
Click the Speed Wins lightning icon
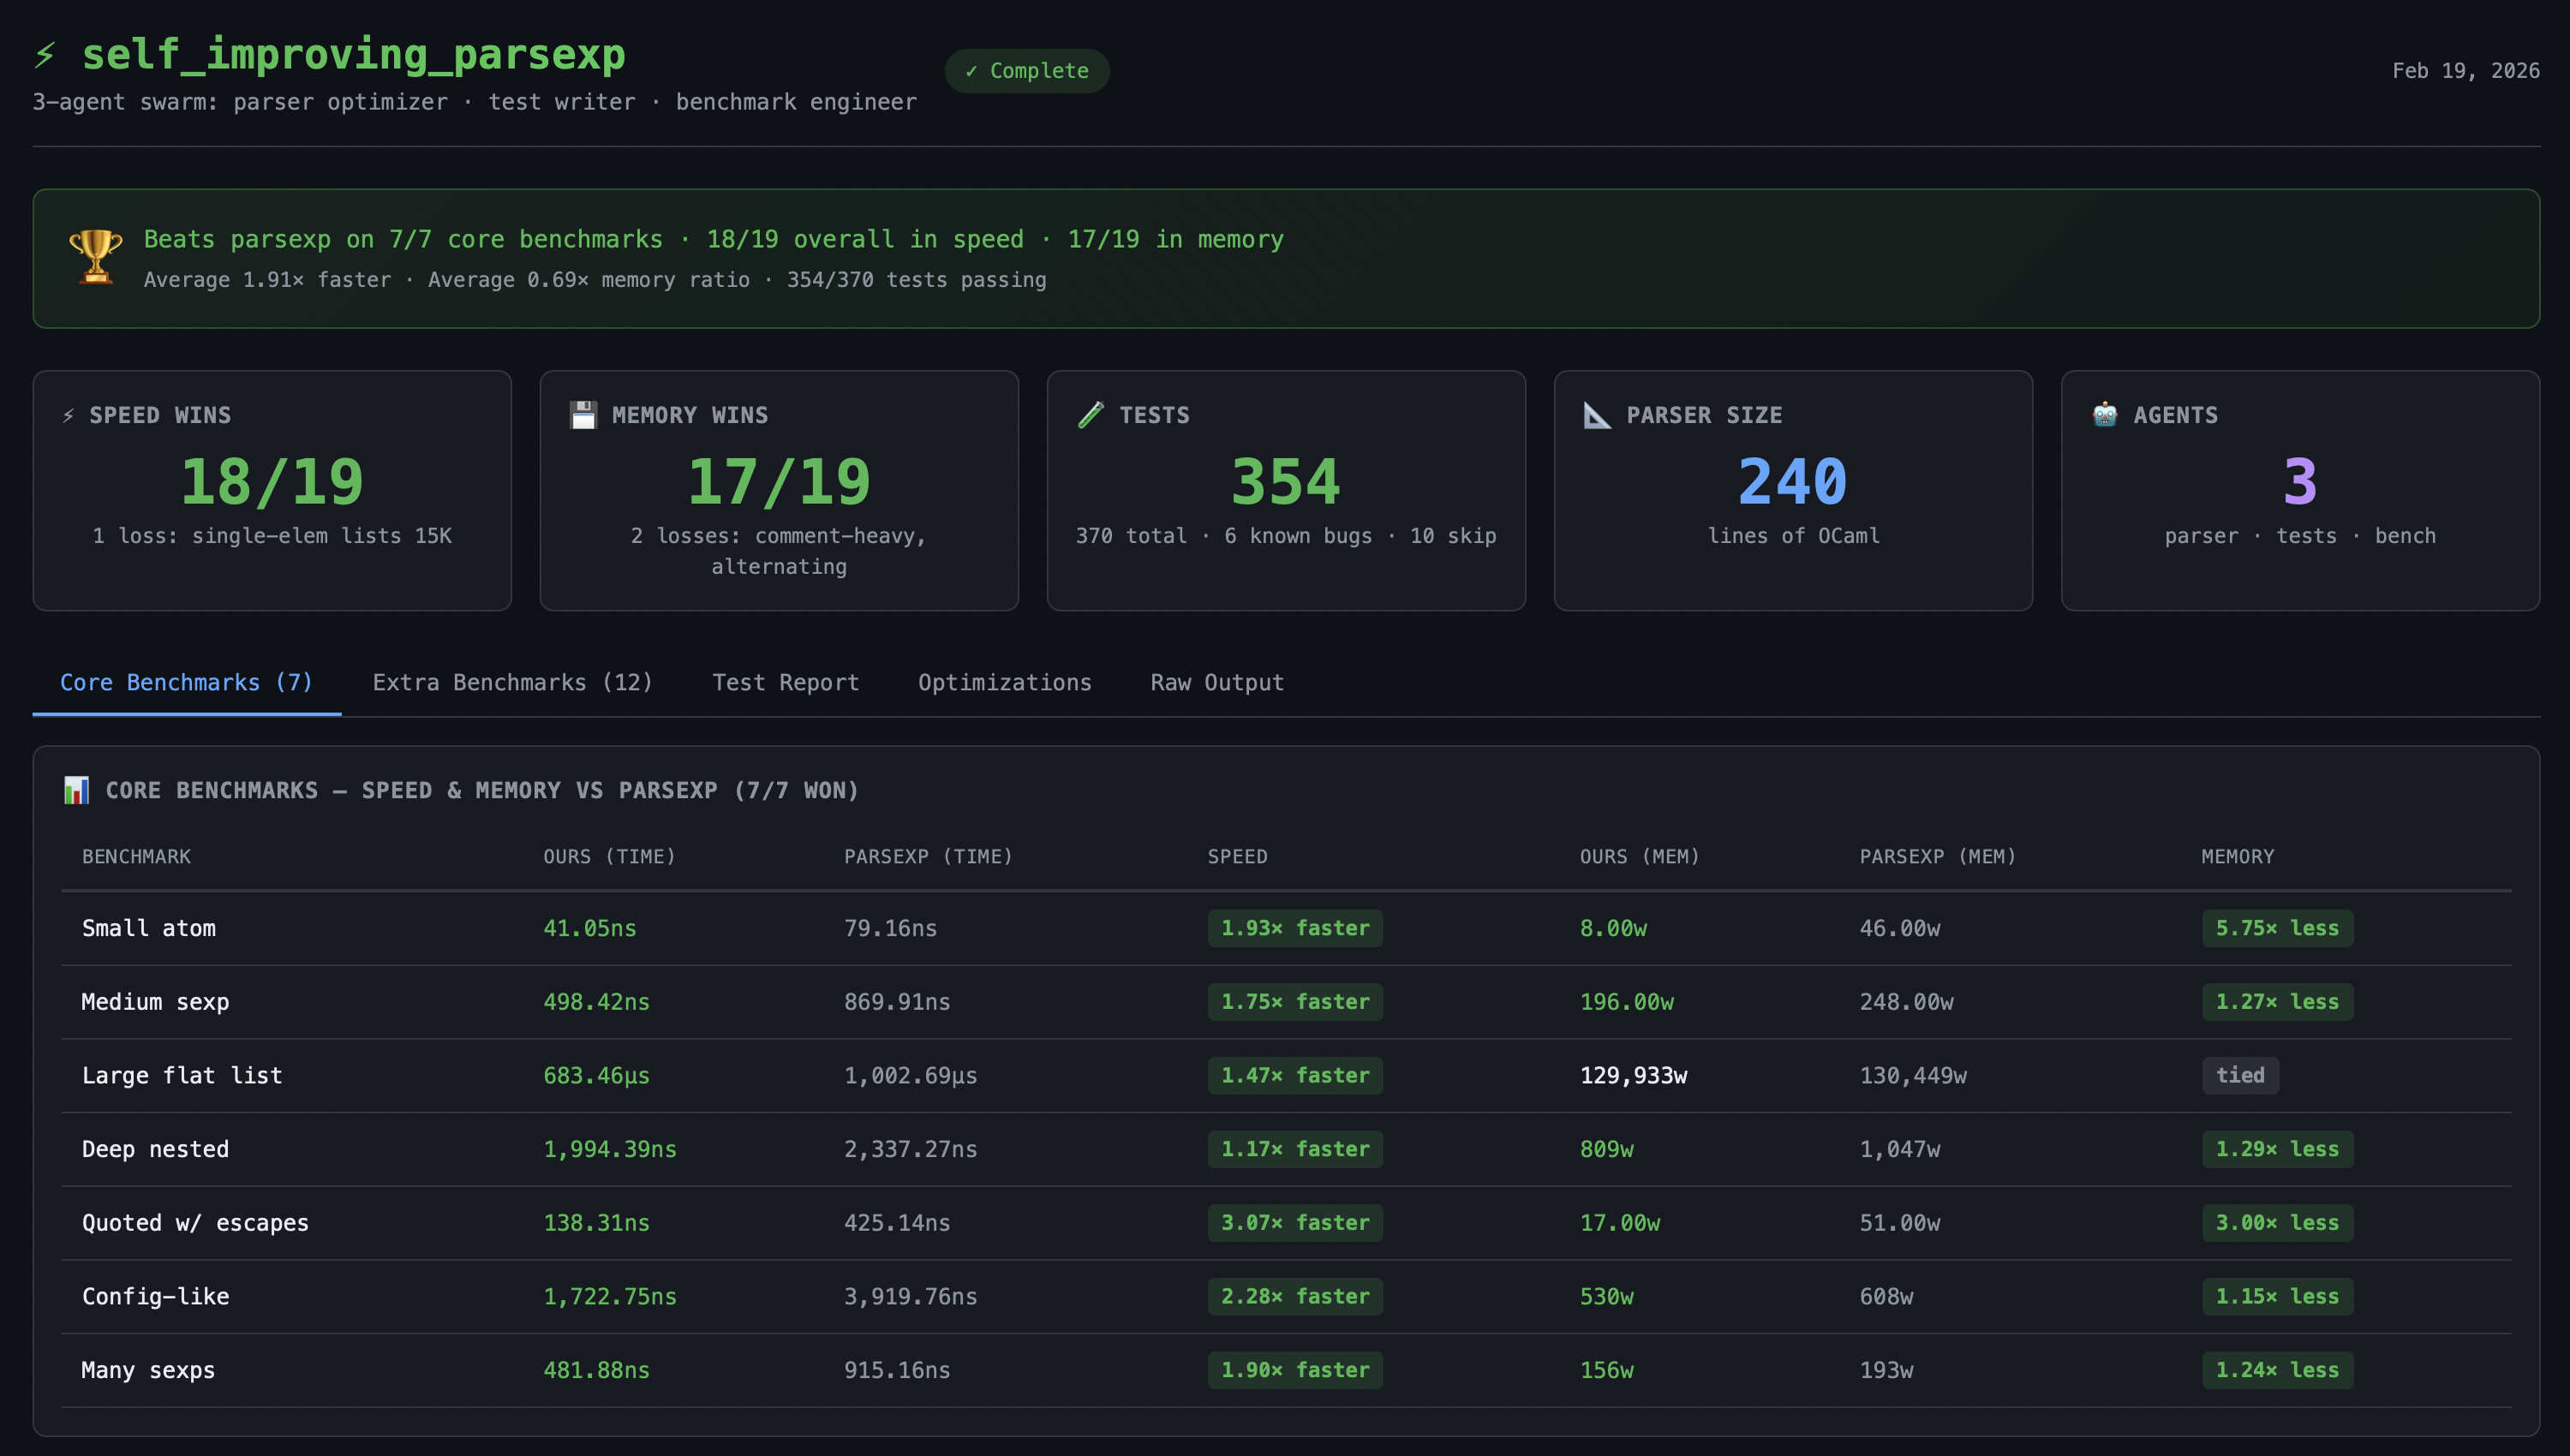pyautogui.click(x=68, y=416)
